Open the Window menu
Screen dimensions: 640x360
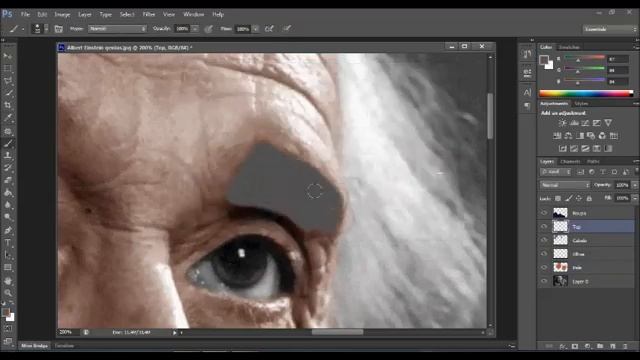(193, 14)
